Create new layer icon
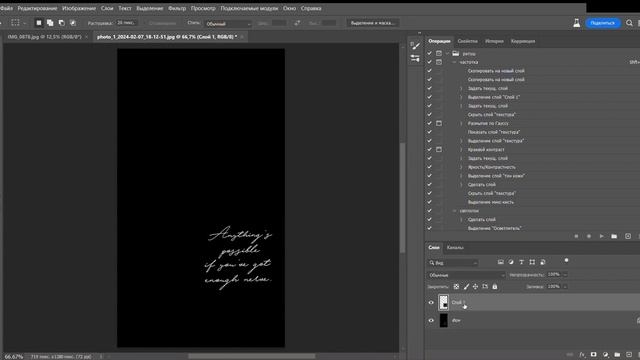Screen dimensions: 640x360 click(629, 355)
